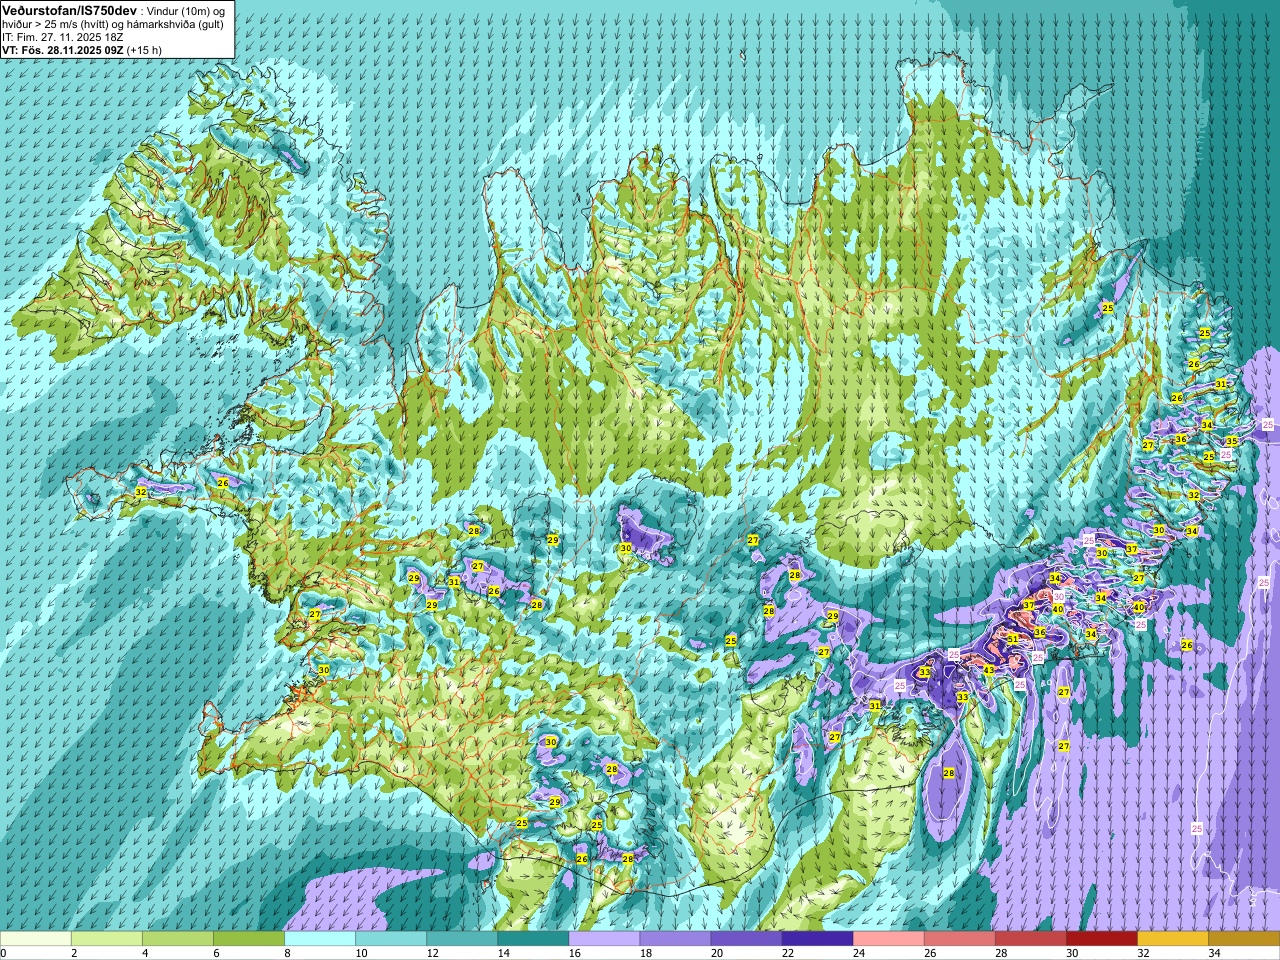Select the 20–22 m/s violet legend swatch
Image resolution: width=1280 pixels, height=960 pixels.
pos(746,939)
